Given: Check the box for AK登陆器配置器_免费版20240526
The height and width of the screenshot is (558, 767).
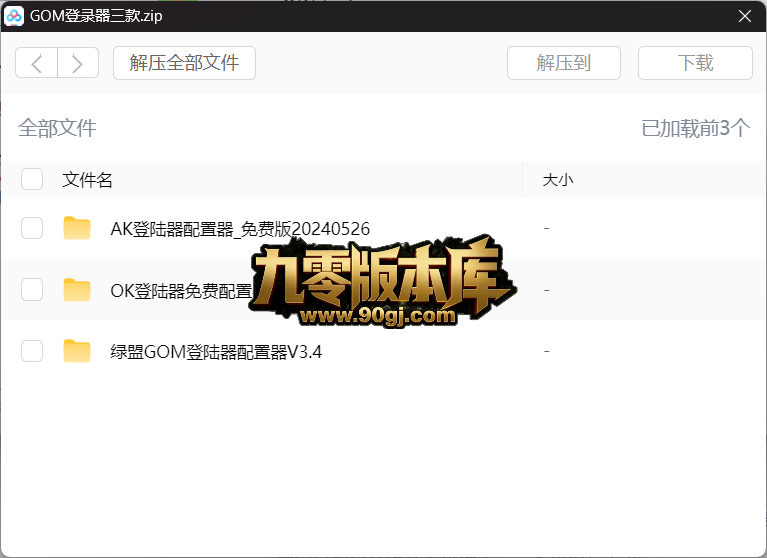Looking at the screenshot, I should [x=32, y=228].
